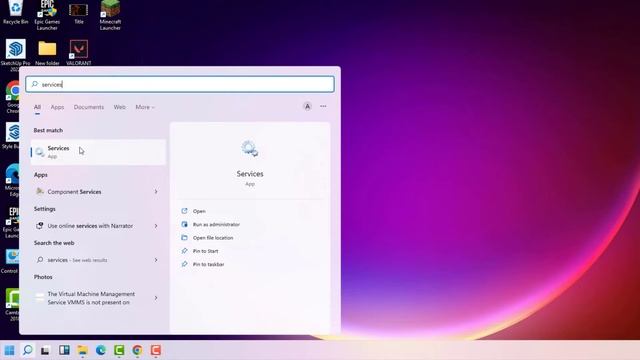Screen dimensions: 640x360
Task: Switch to the All search tab
Action: click(37, 107)
